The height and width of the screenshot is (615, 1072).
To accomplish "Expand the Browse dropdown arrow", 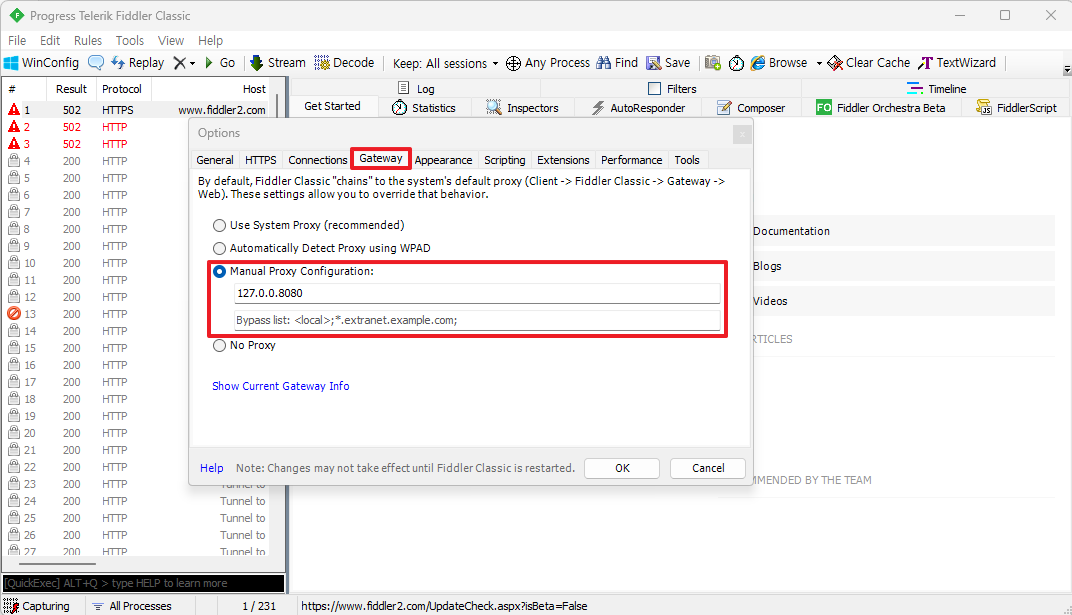I will [x=819, y=64].
